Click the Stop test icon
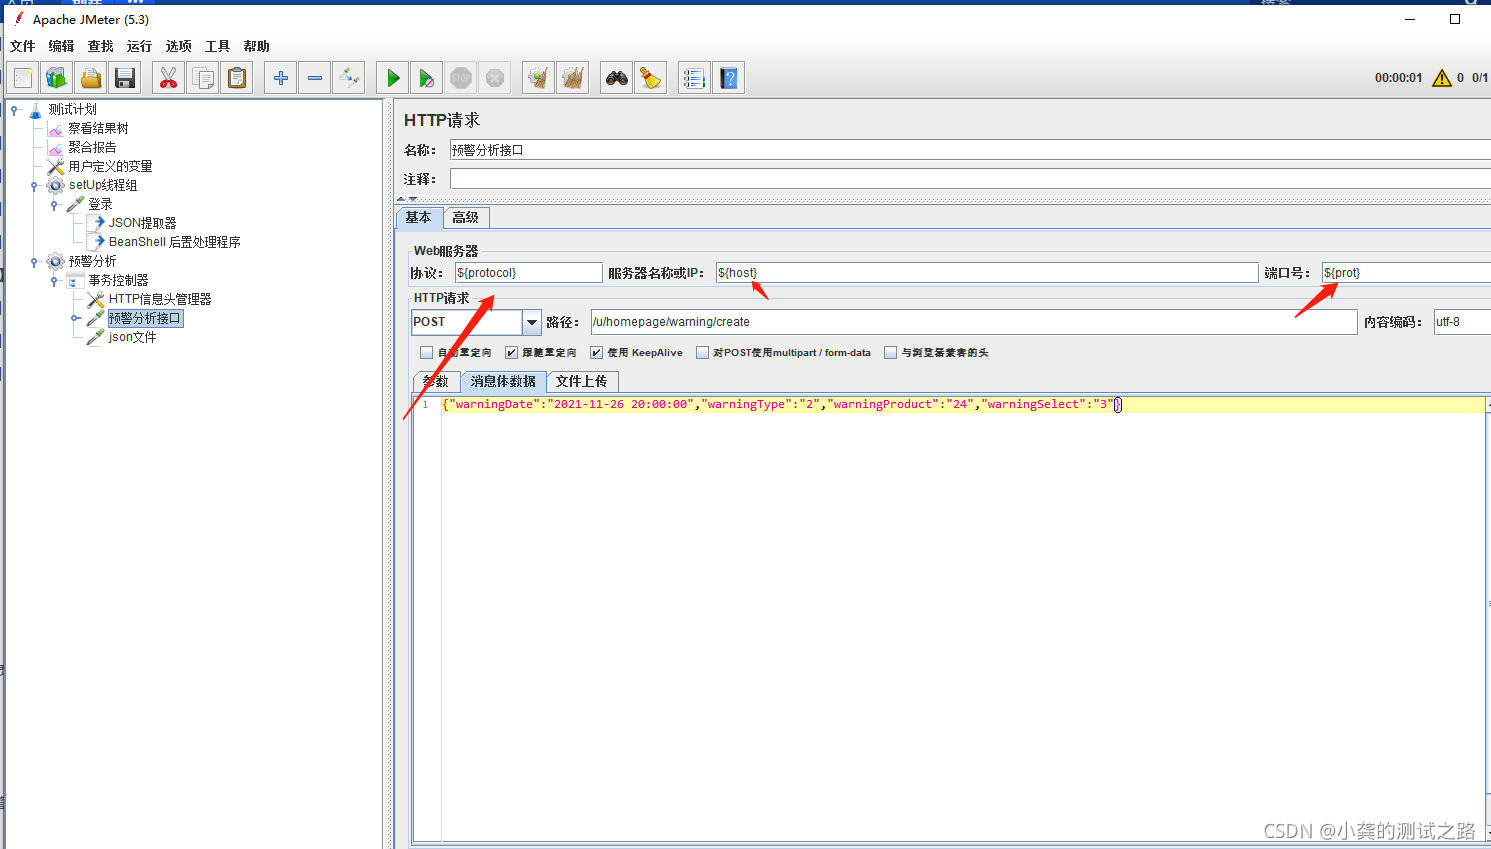Viewport: 1491px width, 849px height. (461, 78)
